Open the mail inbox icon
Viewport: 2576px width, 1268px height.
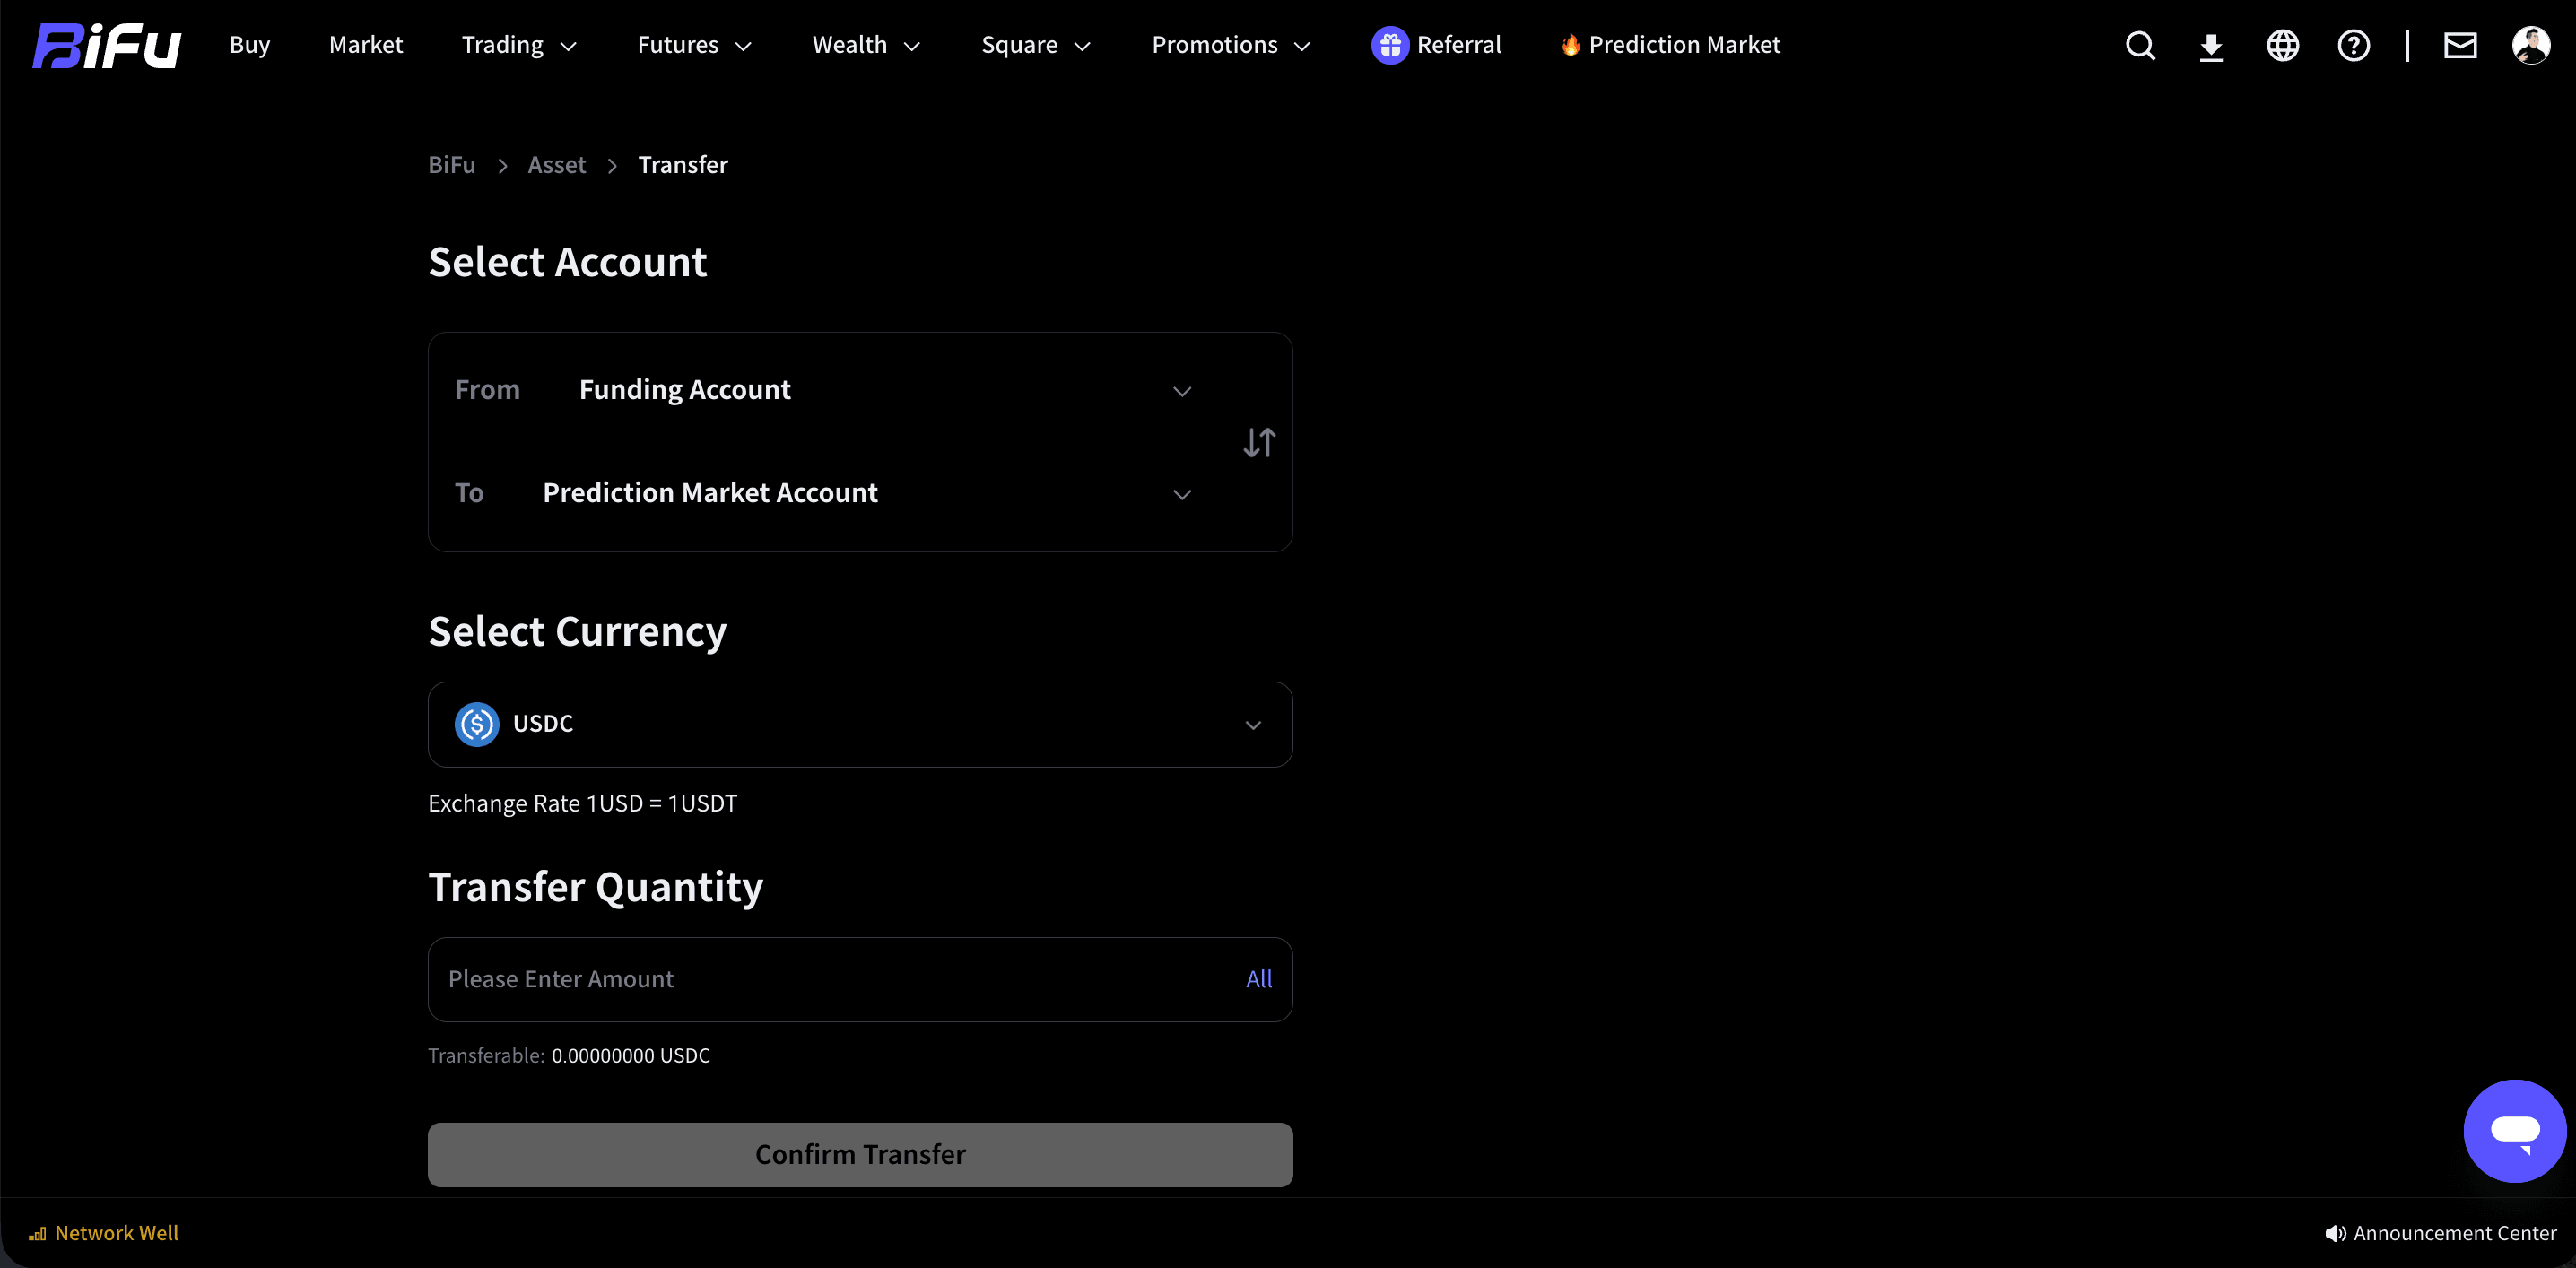coord(2461,45)
